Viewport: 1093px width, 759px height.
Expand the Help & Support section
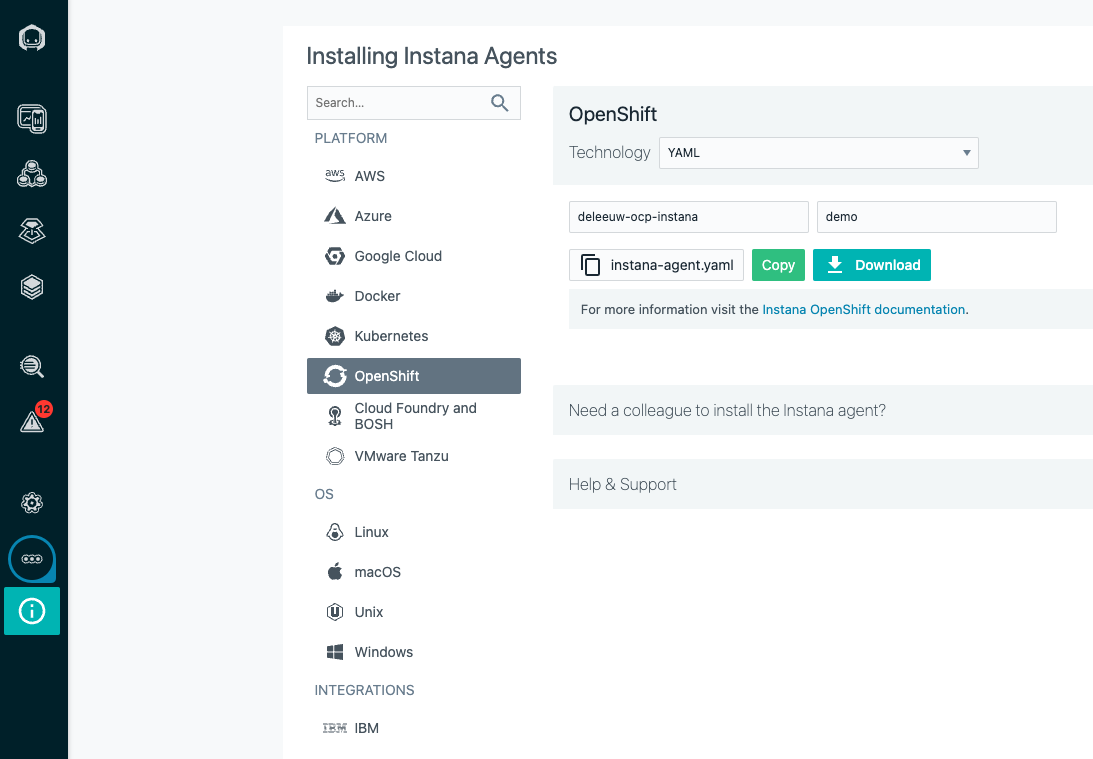point(823,484)
